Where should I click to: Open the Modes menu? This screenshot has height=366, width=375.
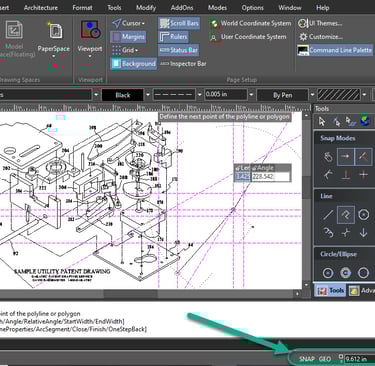click(217, 7)
